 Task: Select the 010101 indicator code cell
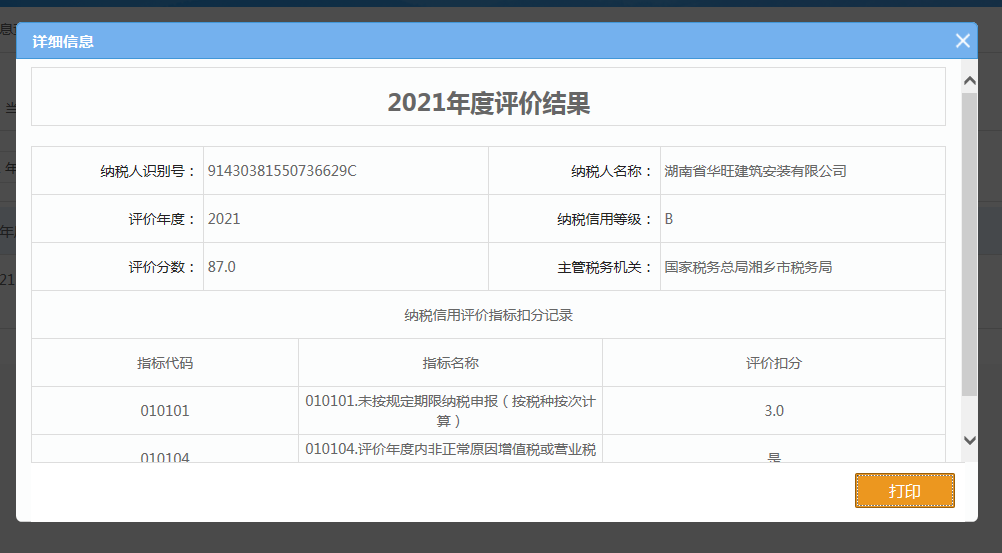pos(165,411)
